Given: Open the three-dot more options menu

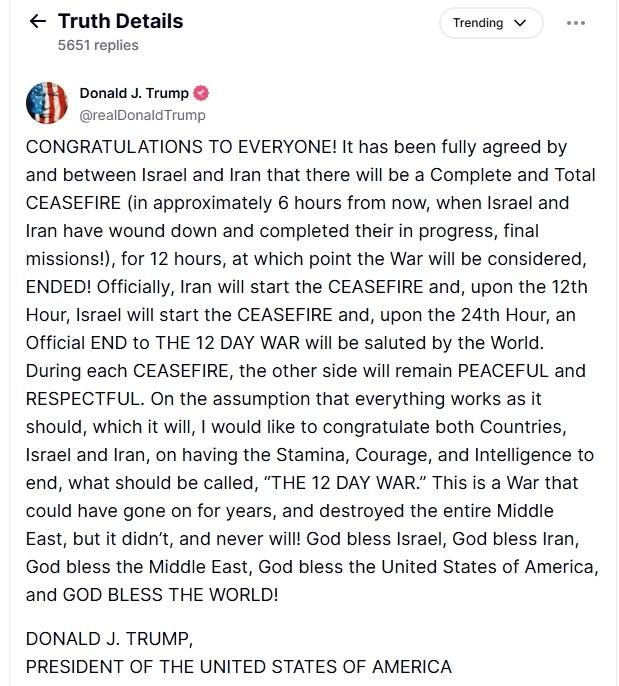Looking at the screenshot, I should 576,23.
